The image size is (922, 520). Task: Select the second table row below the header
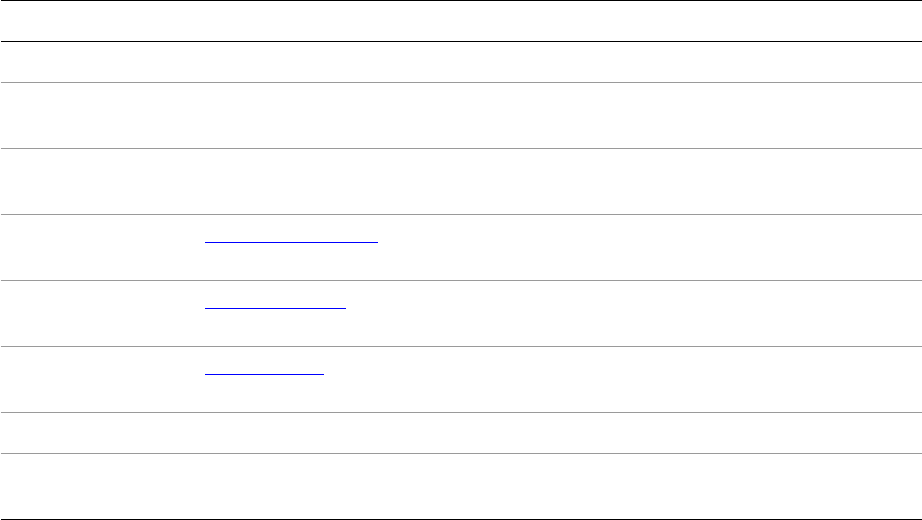[460, 116]
